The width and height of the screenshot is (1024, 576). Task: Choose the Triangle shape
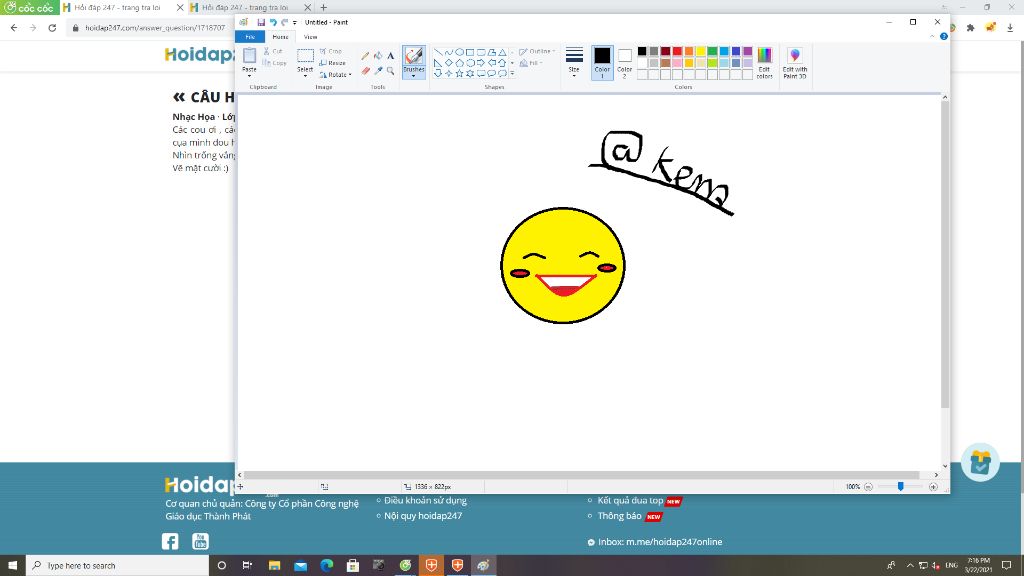click(x=502, y=52)
